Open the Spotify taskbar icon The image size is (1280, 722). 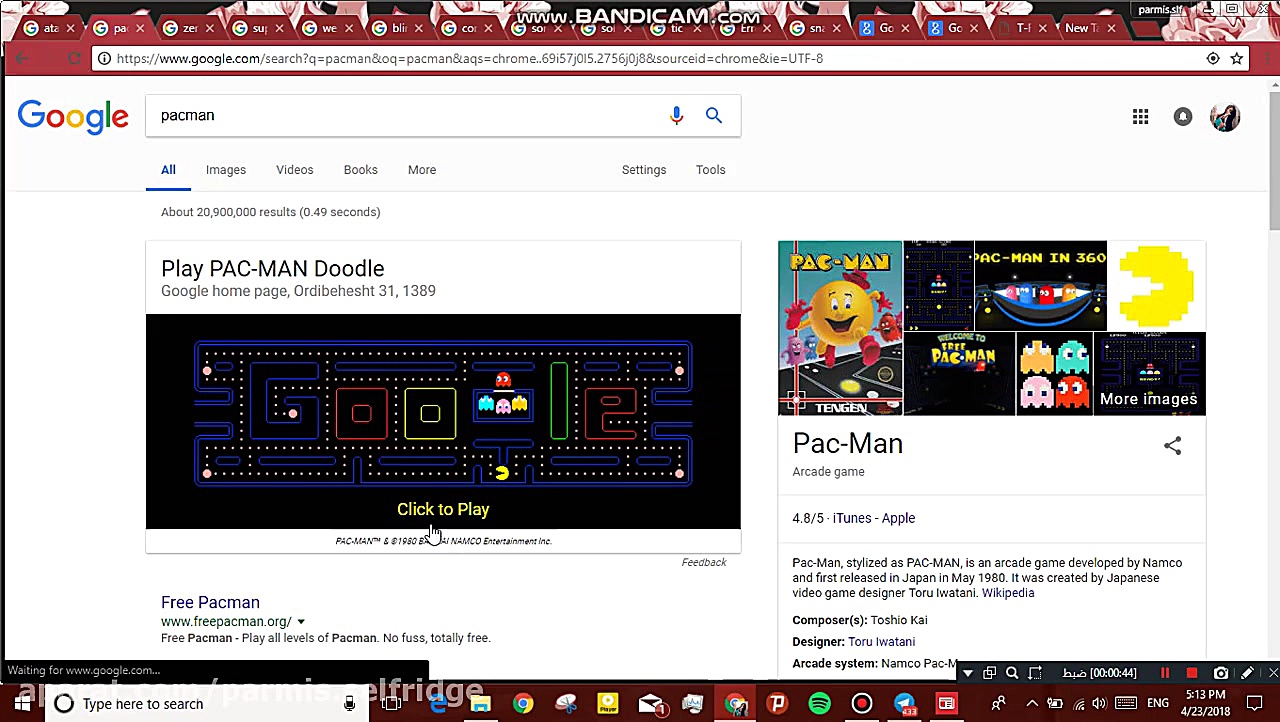819,704
